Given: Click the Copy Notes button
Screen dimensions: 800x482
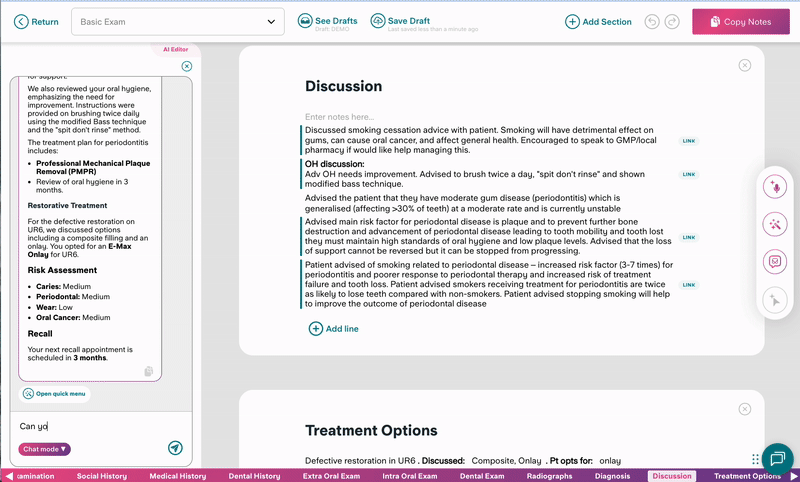Looking at the screenshot, I should 740,21.
